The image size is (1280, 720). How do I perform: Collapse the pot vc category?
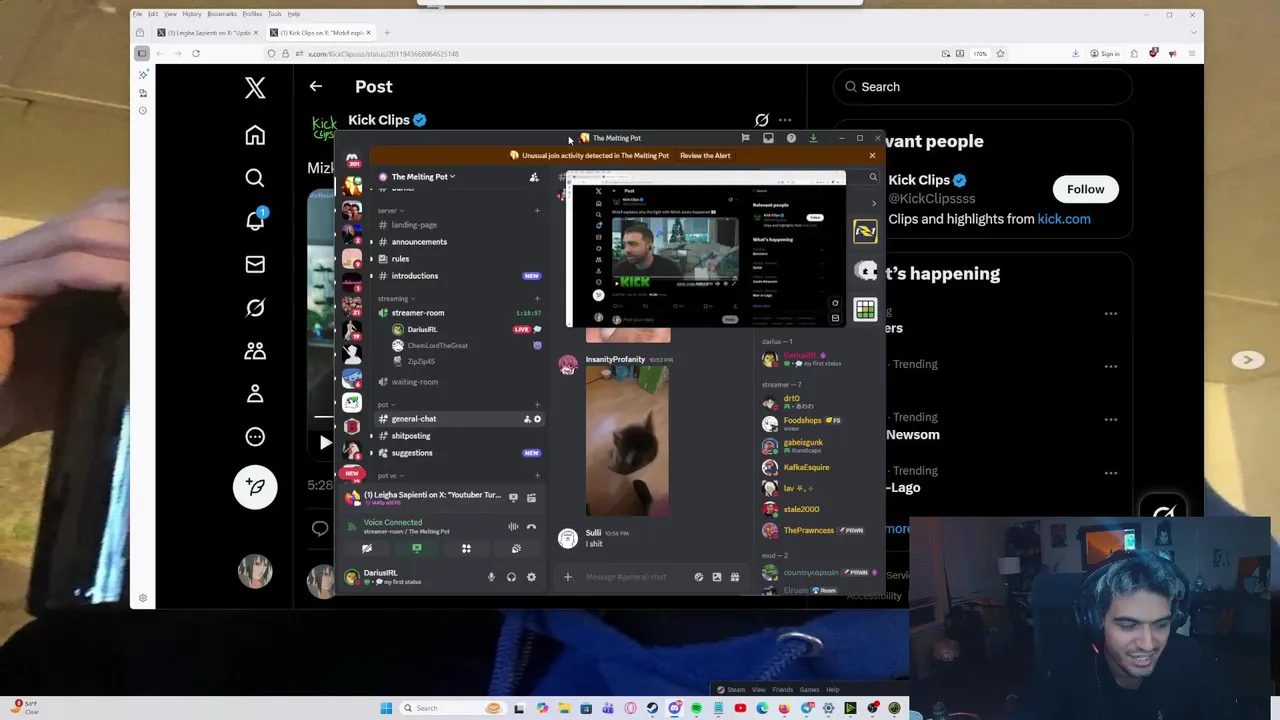(389, 475)
